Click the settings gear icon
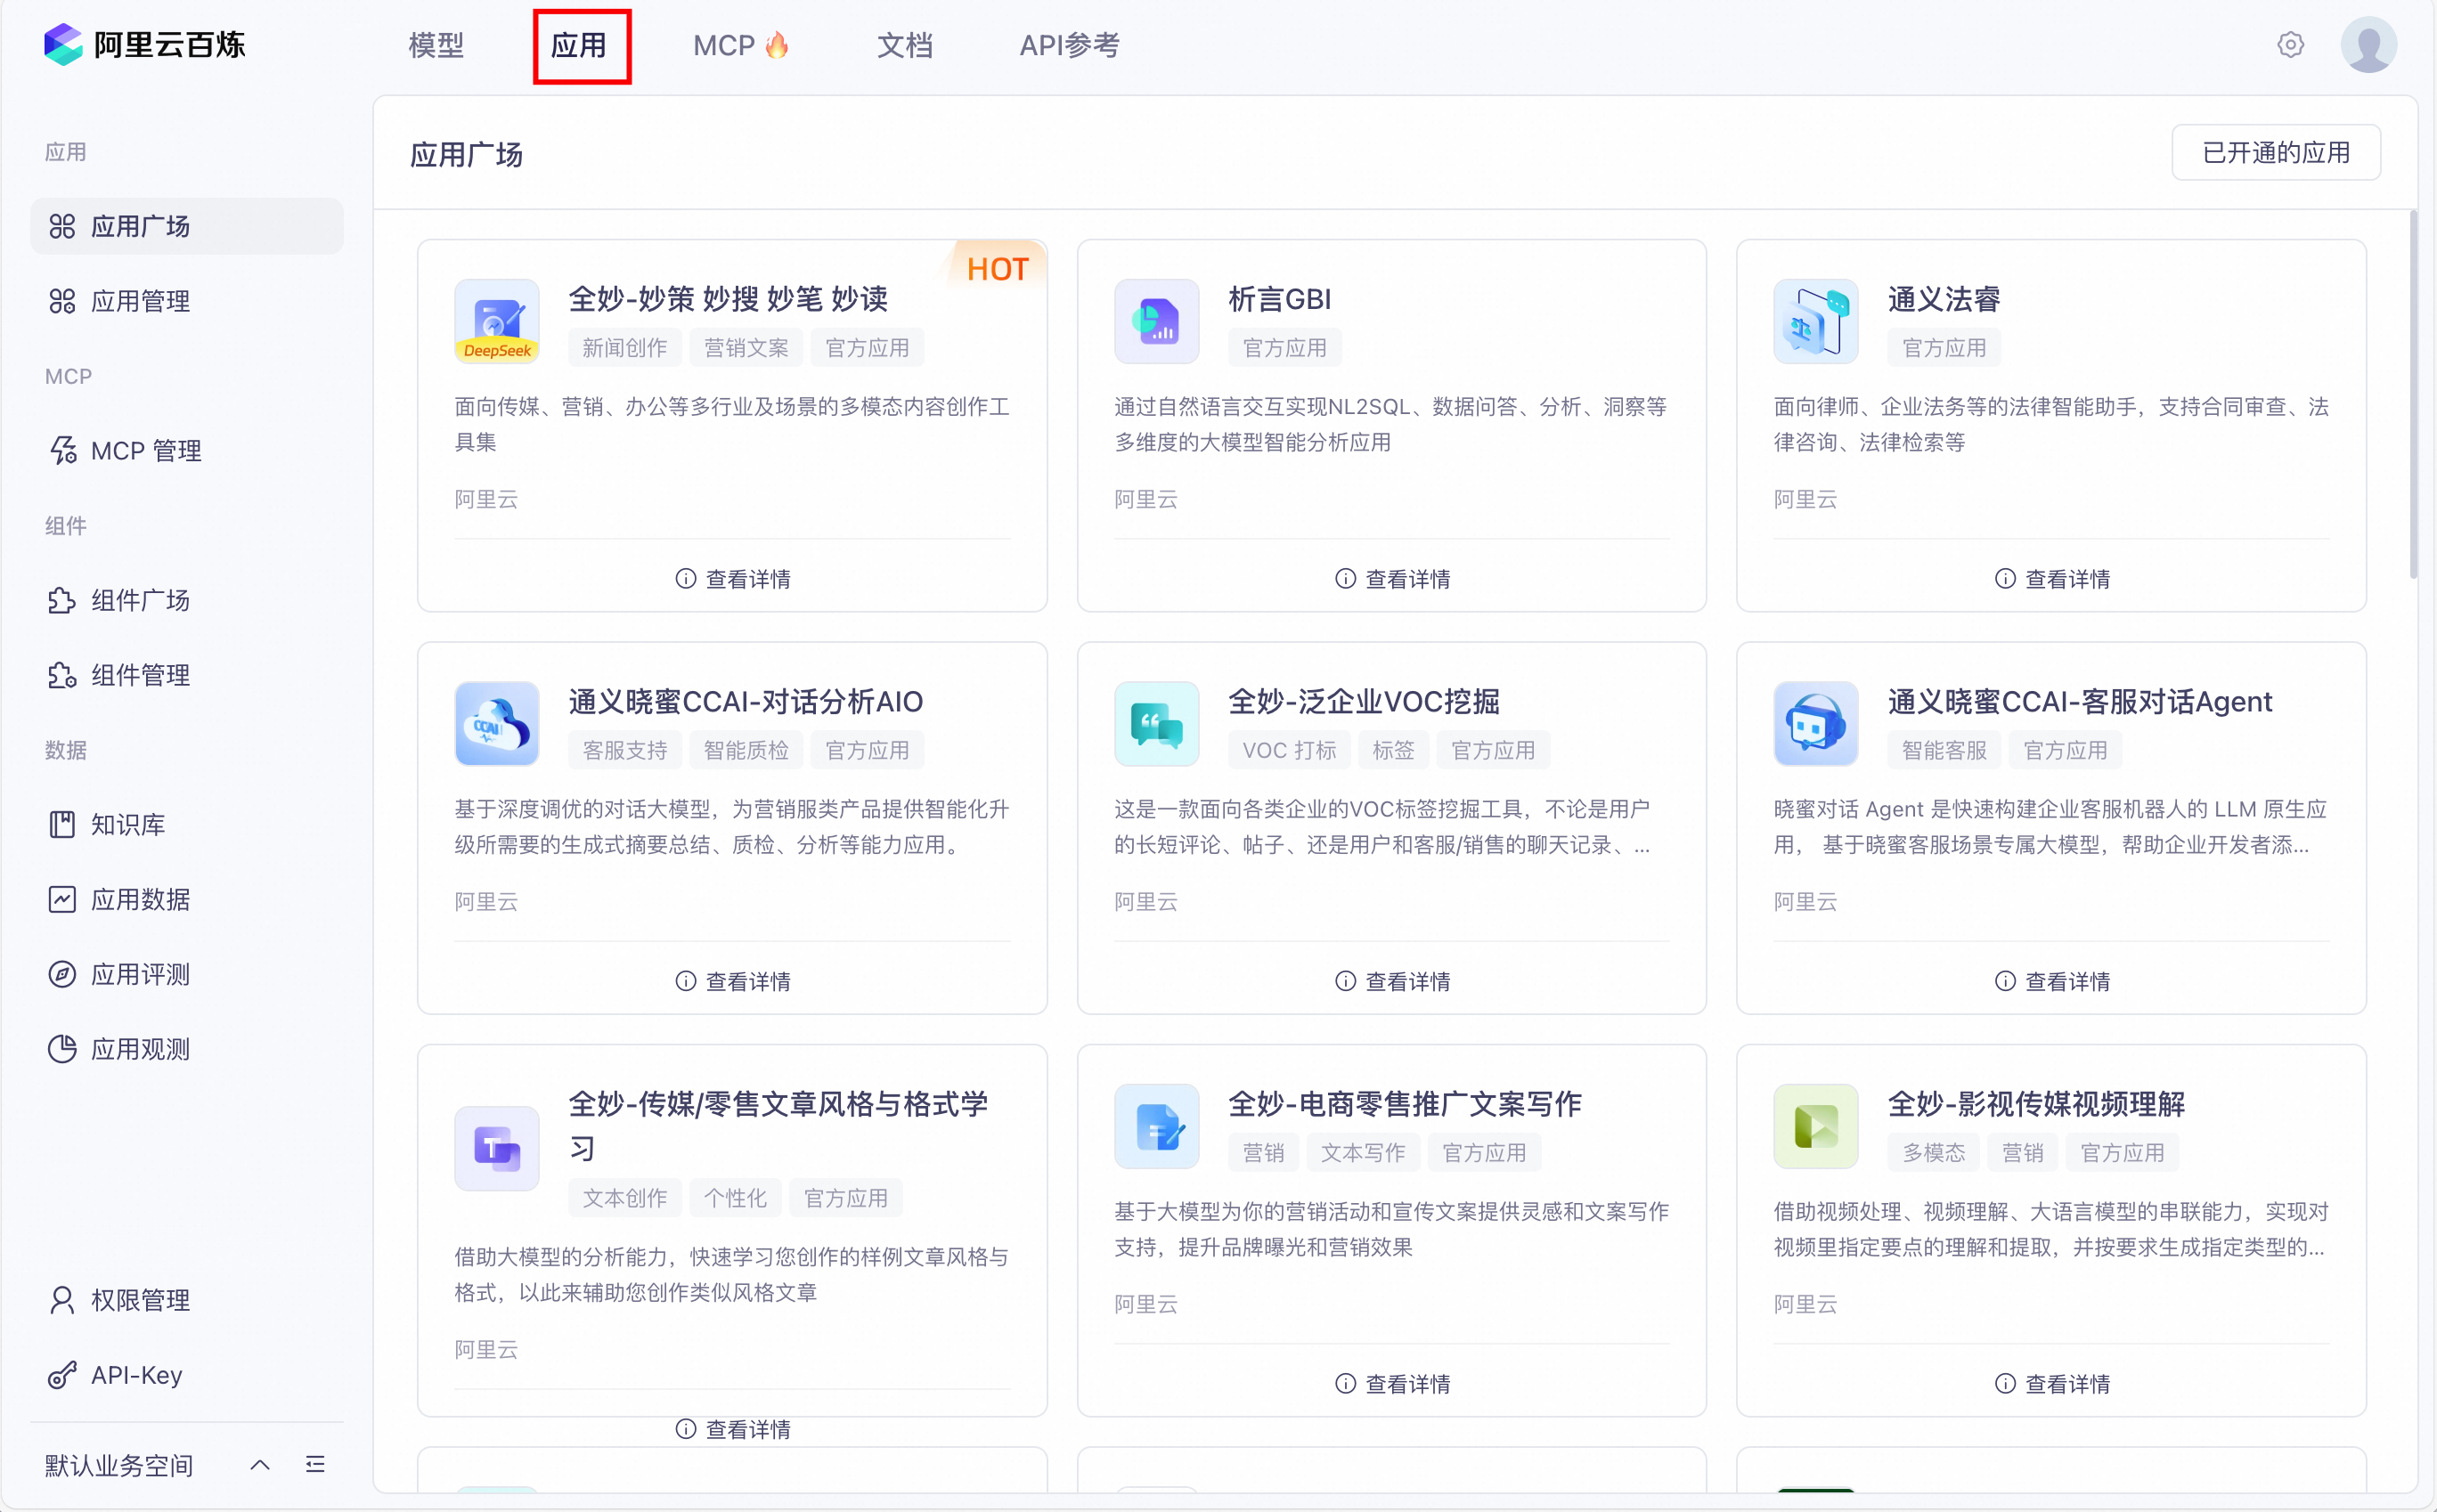2437x1512 pixels. click(x=2290, y=45)
